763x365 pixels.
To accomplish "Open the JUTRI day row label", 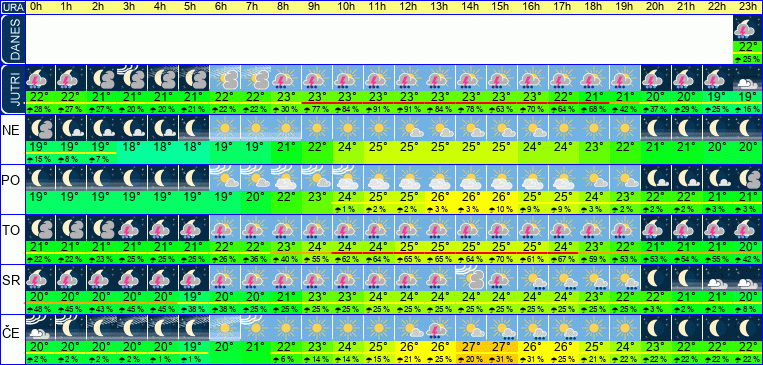I will [x=12, y=90].
